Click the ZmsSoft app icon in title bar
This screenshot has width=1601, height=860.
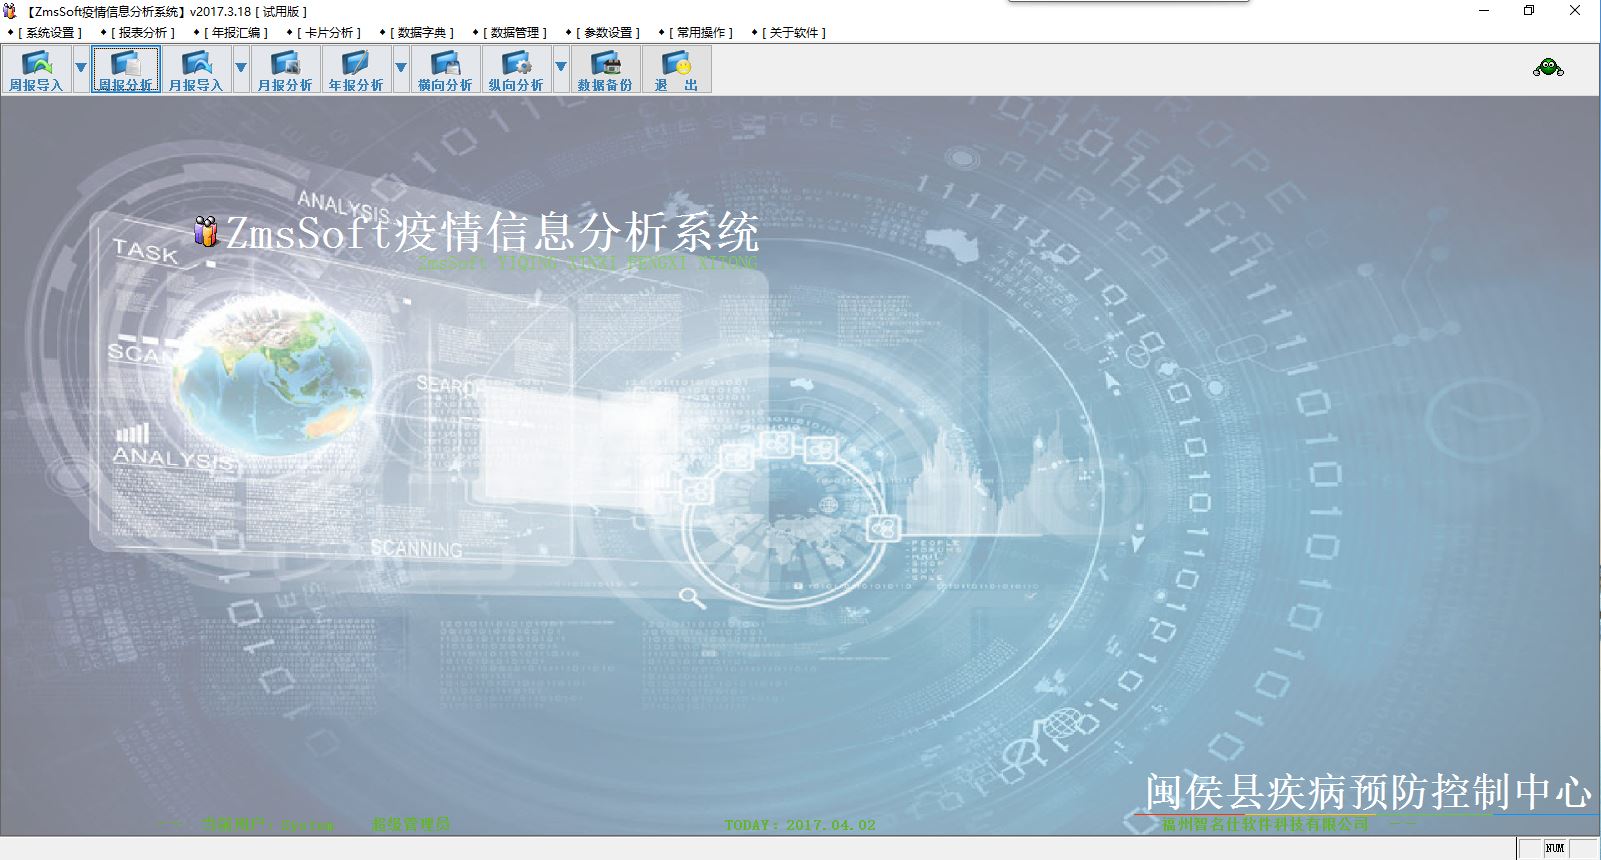[10, 11]
